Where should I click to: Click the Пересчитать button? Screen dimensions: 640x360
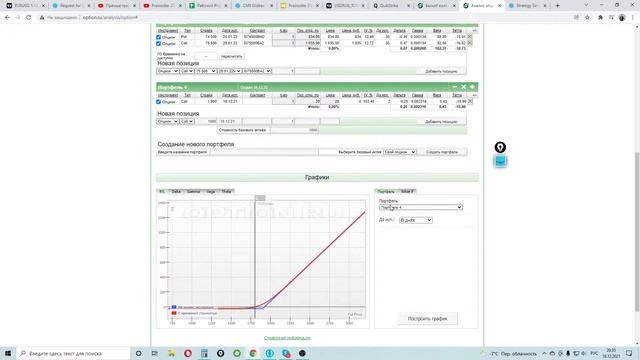(231, 56)
